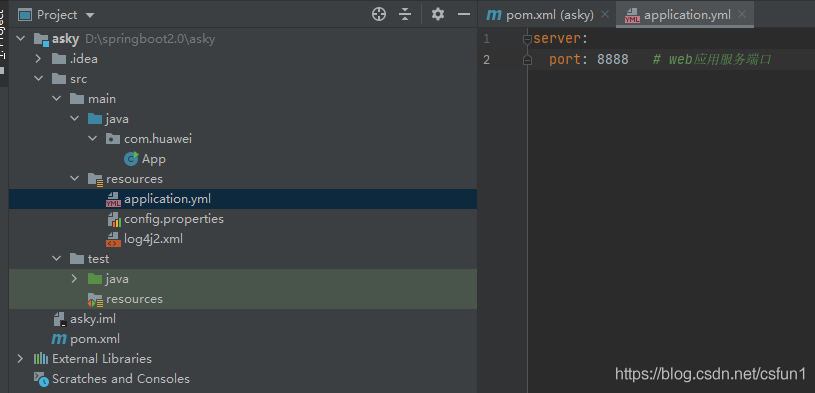
Task: Open Project panel settings gear
Action: point(438,14)
